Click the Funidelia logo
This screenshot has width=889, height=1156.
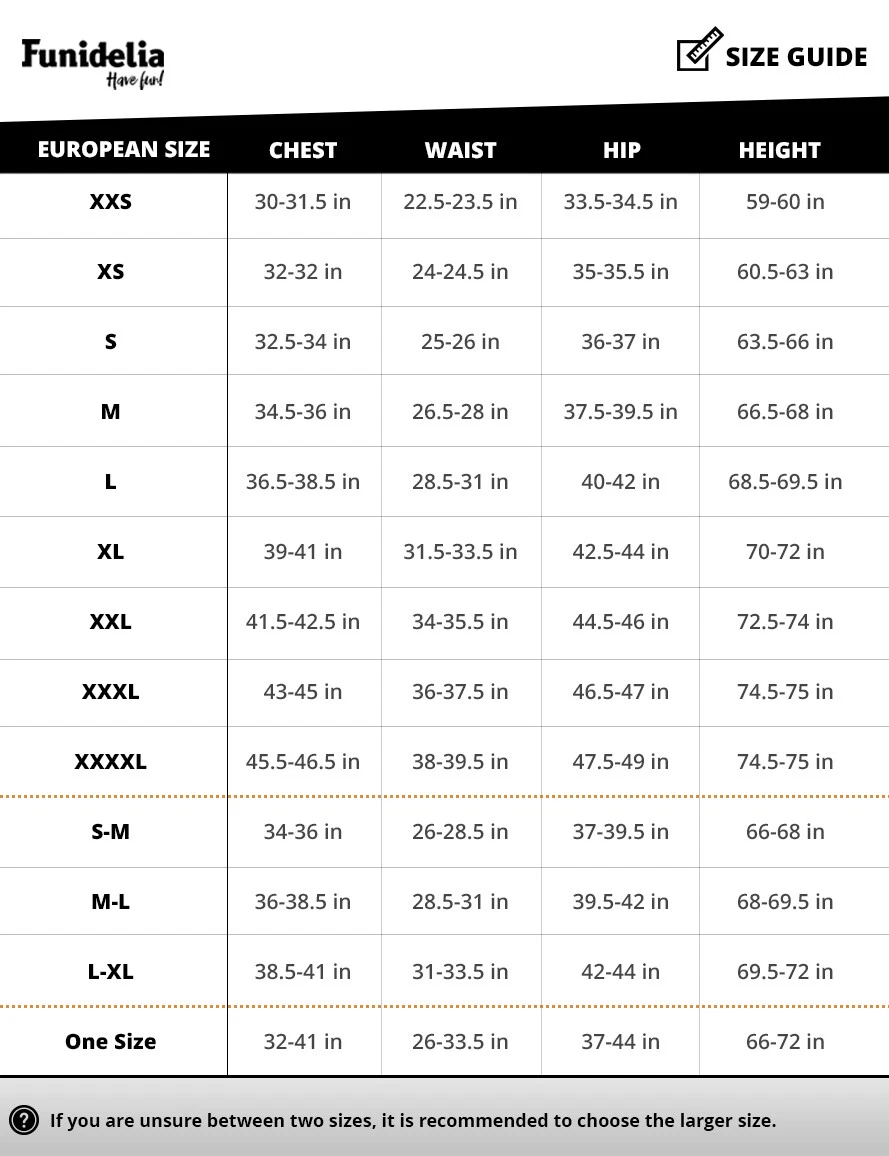tap(93, 63)
